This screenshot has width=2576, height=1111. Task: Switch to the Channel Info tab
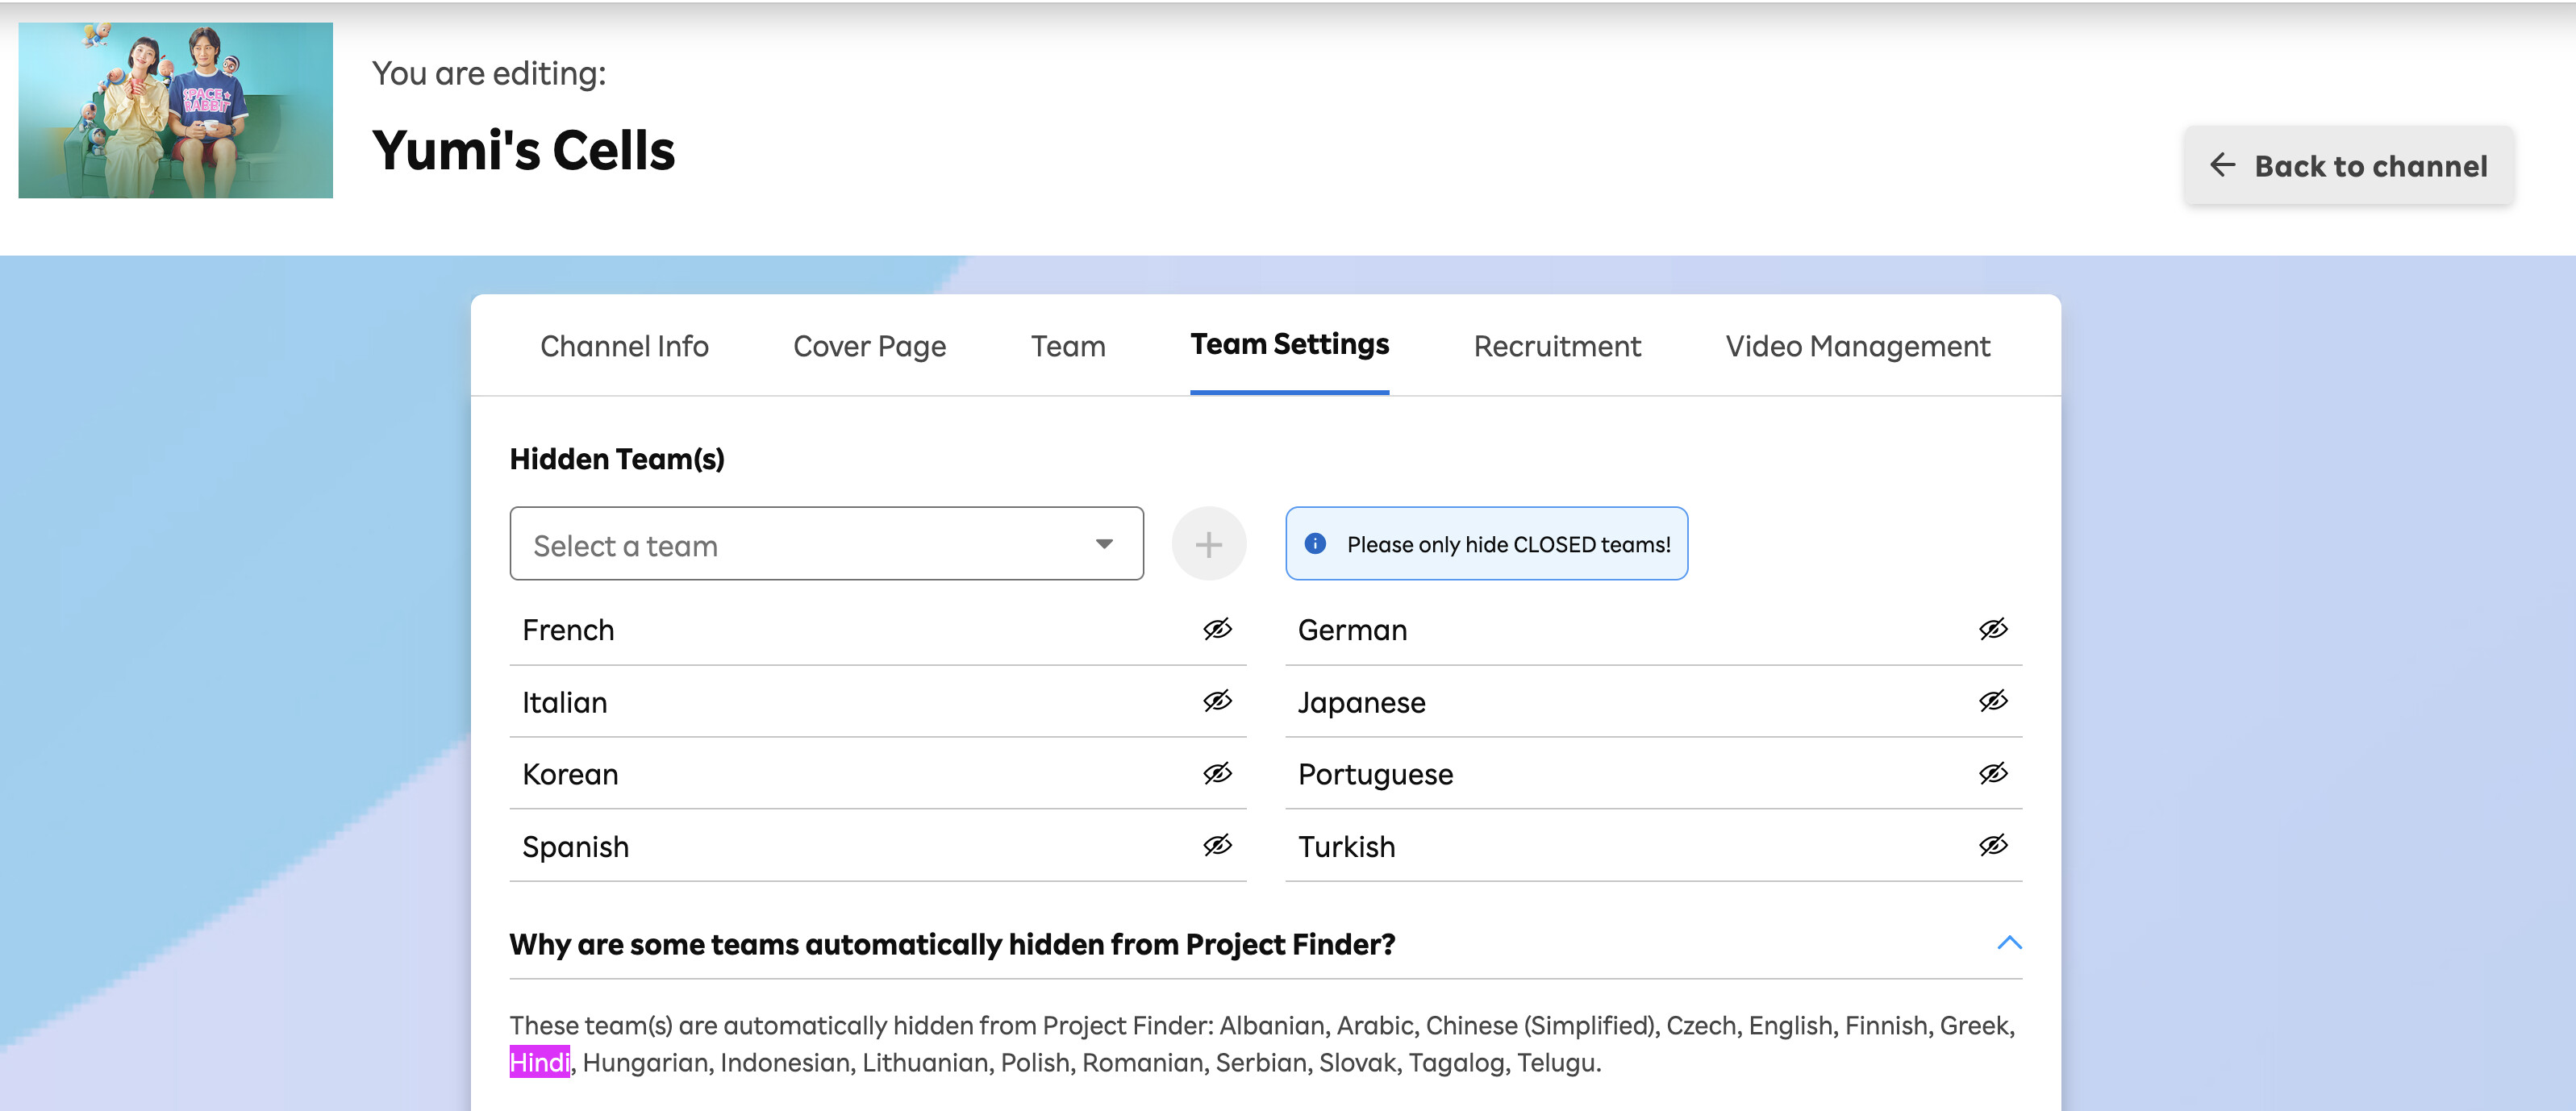[x=624, y=346]
